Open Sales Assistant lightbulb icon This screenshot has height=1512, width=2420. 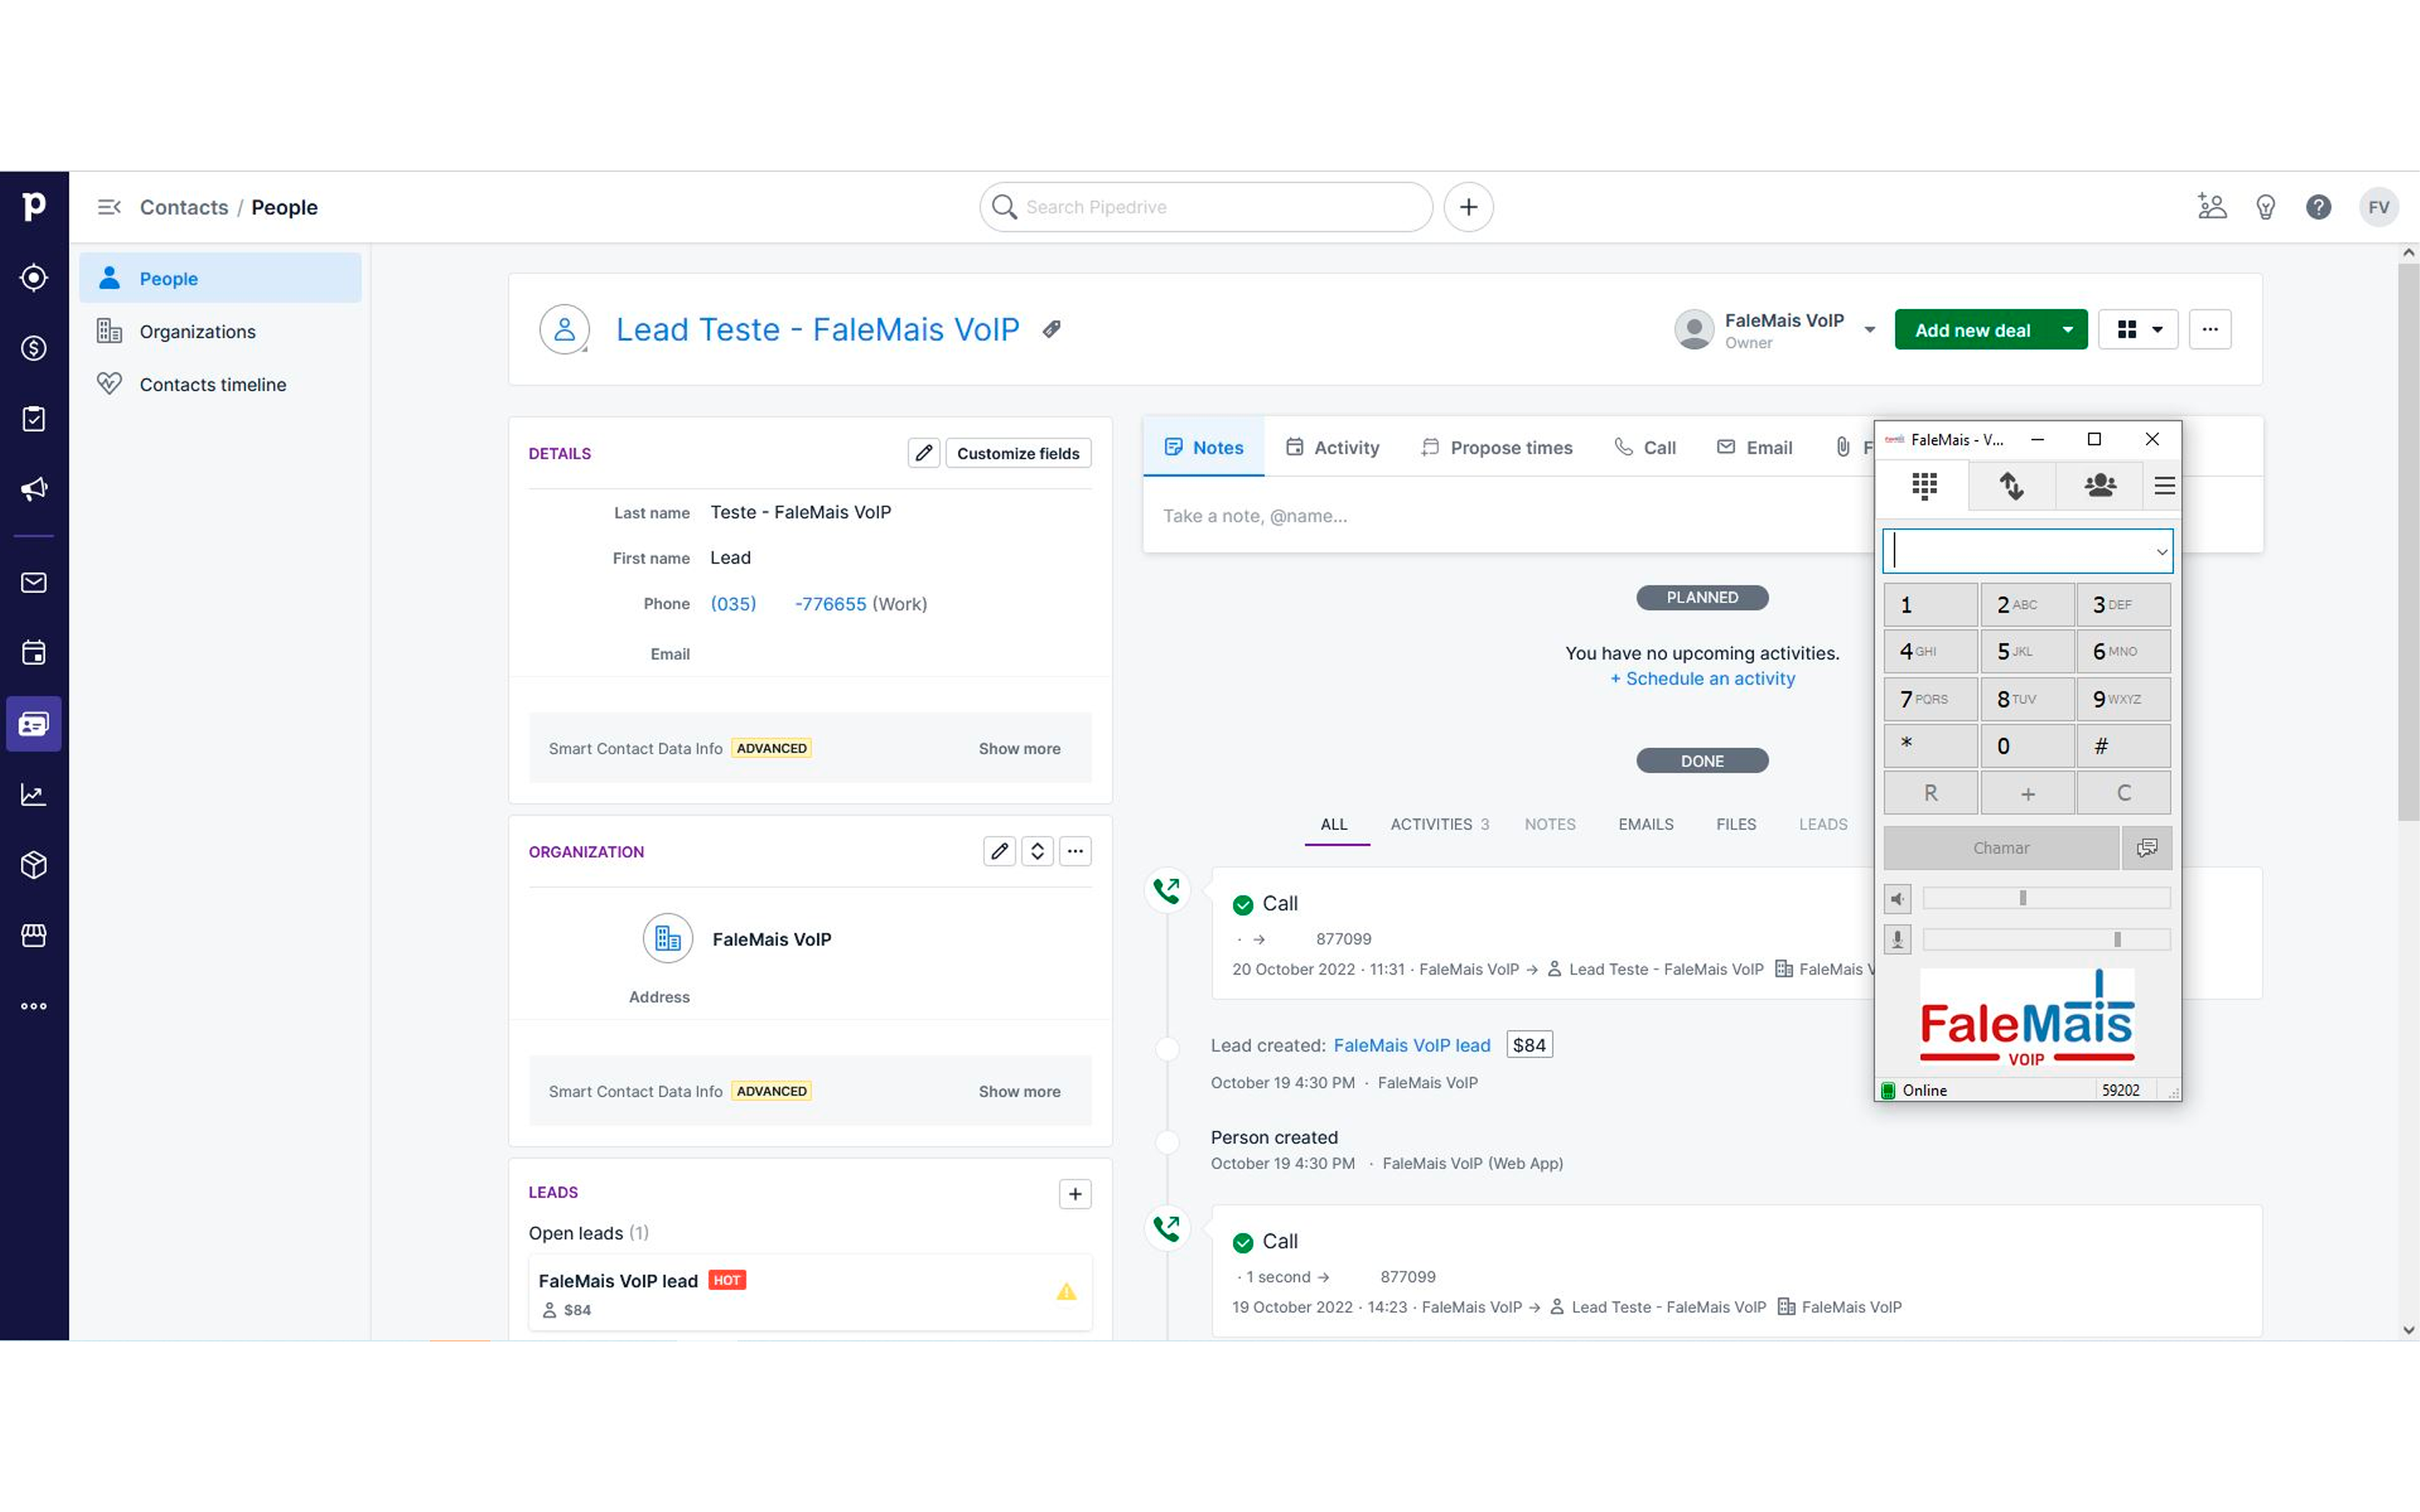(x=2266, y=207)
